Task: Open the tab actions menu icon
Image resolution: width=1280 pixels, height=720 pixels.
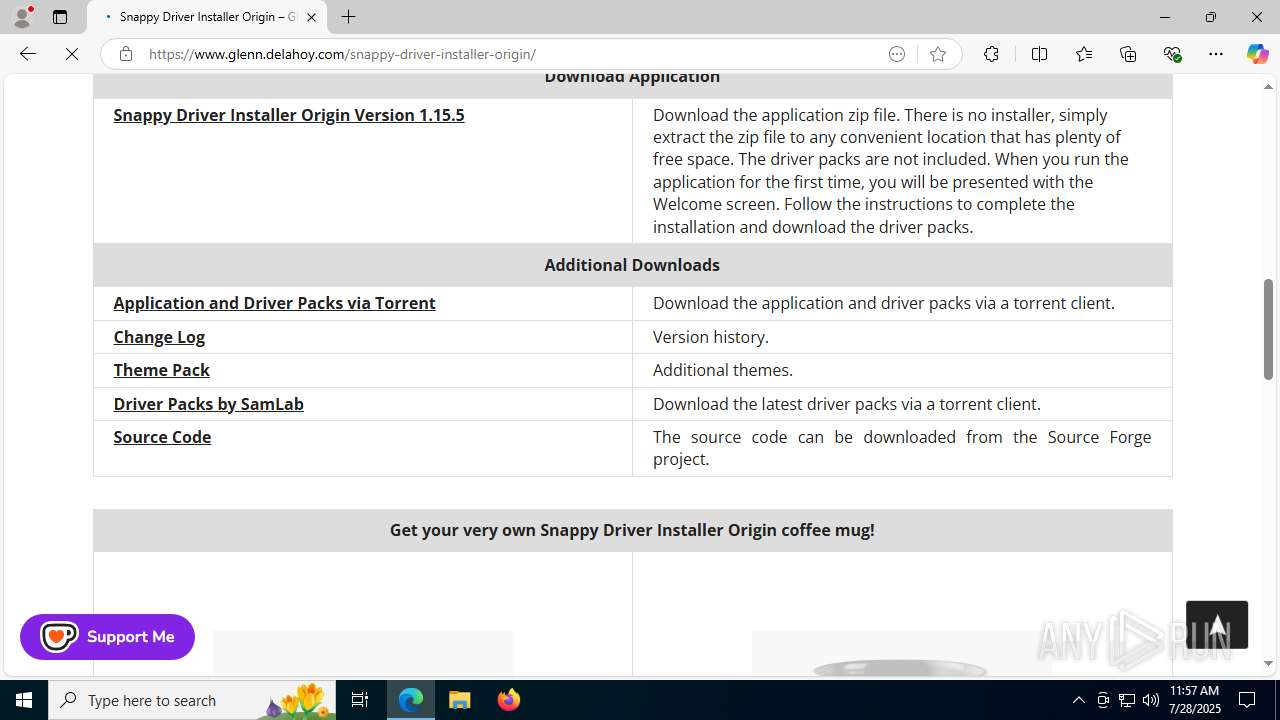Action: coord(60,17)
